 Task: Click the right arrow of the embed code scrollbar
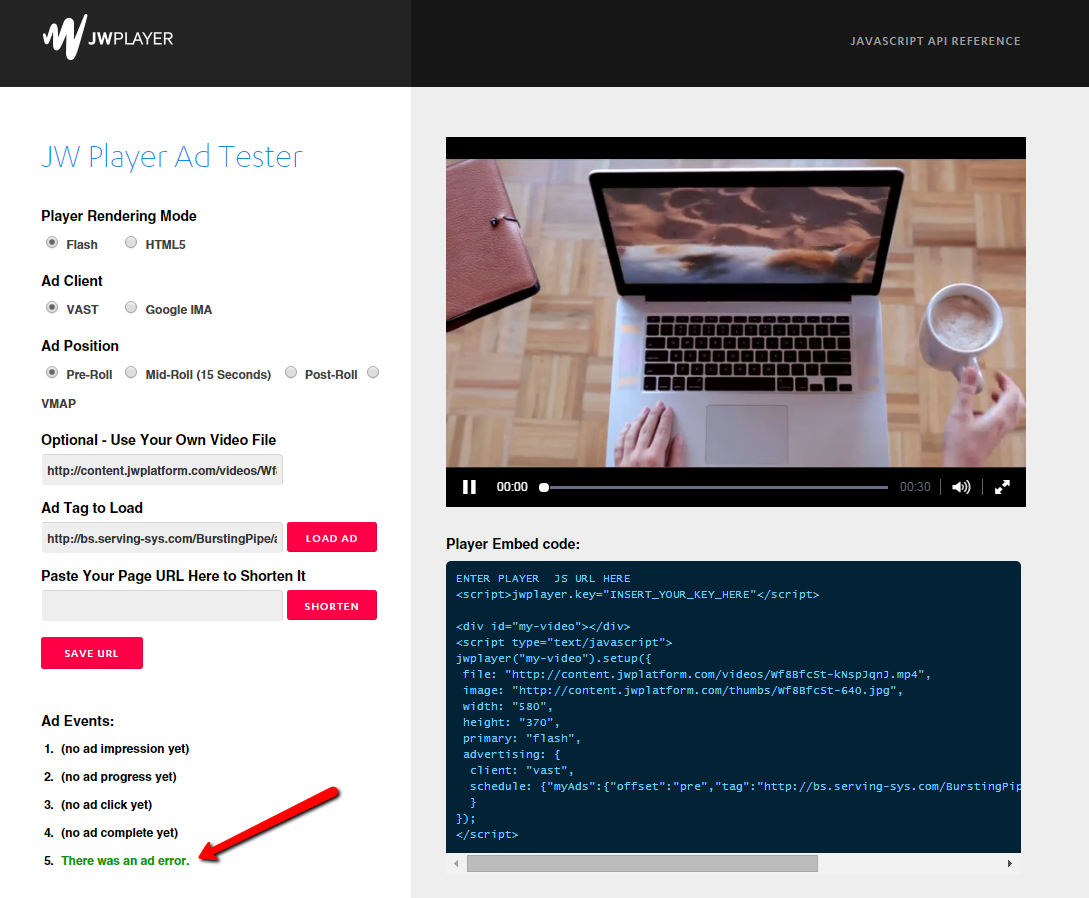[1010, 862]
